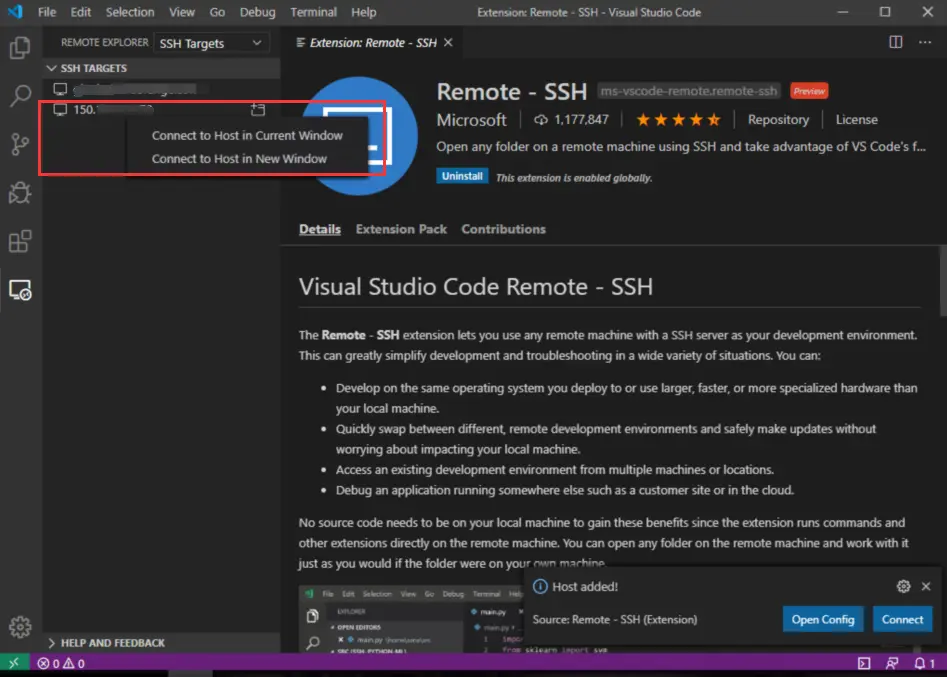Viewport: 947px width, 677px height.
Task: Switch to the Contributions tab
Action: (x=503, y=229)
